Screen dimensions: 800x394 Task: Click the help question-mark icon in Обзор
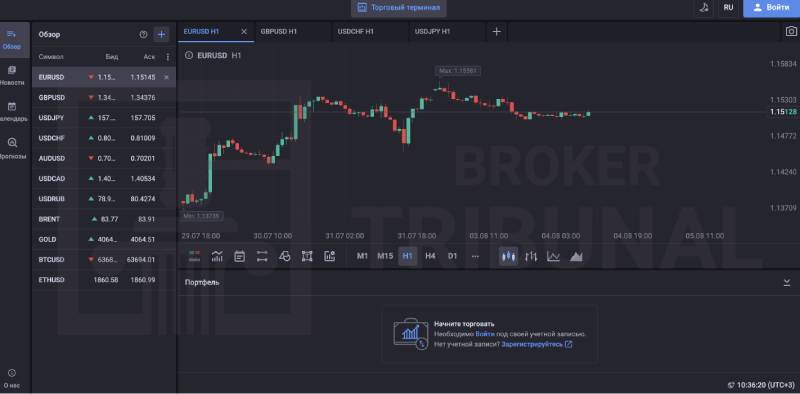[143, 35]
